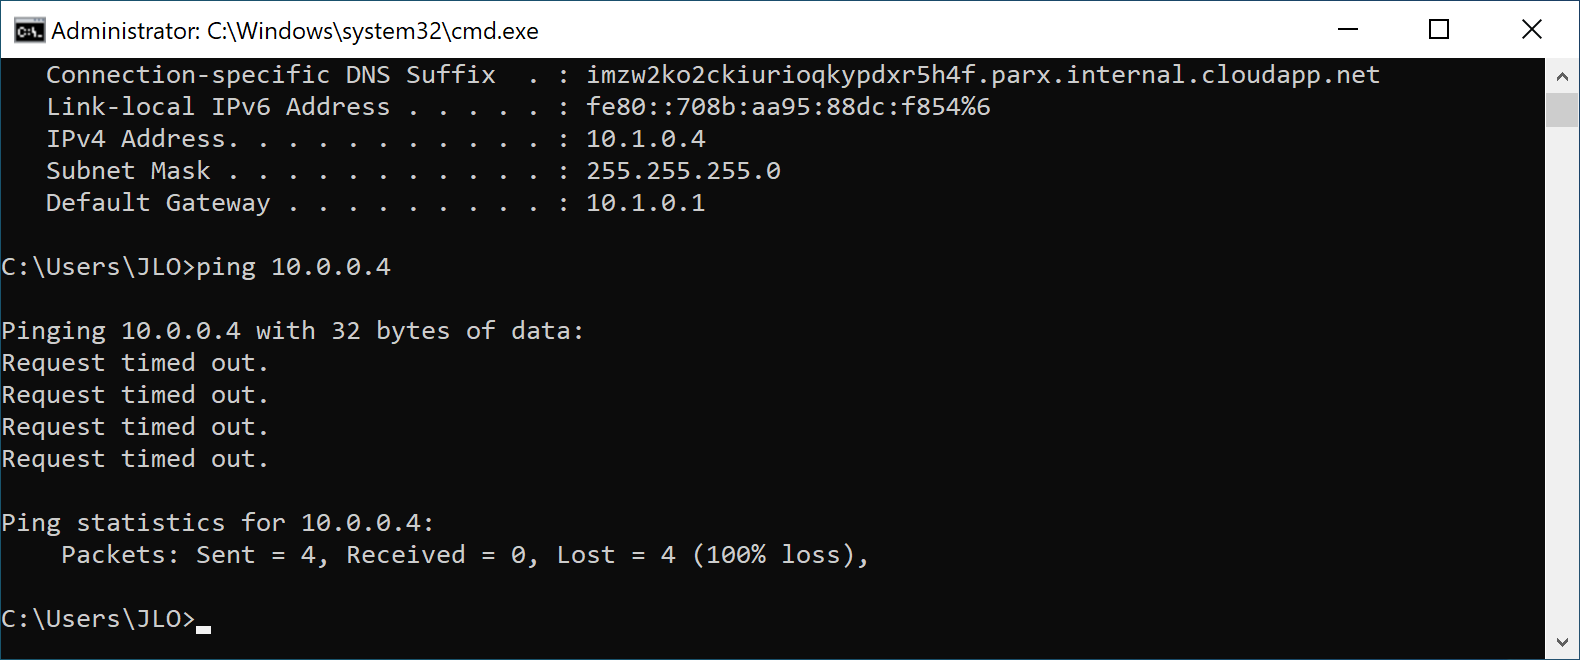Open the cmd.exe system menu icon
Image resolution: width=1580 pixels, height=660 pixels.
[x=29, y=30]
